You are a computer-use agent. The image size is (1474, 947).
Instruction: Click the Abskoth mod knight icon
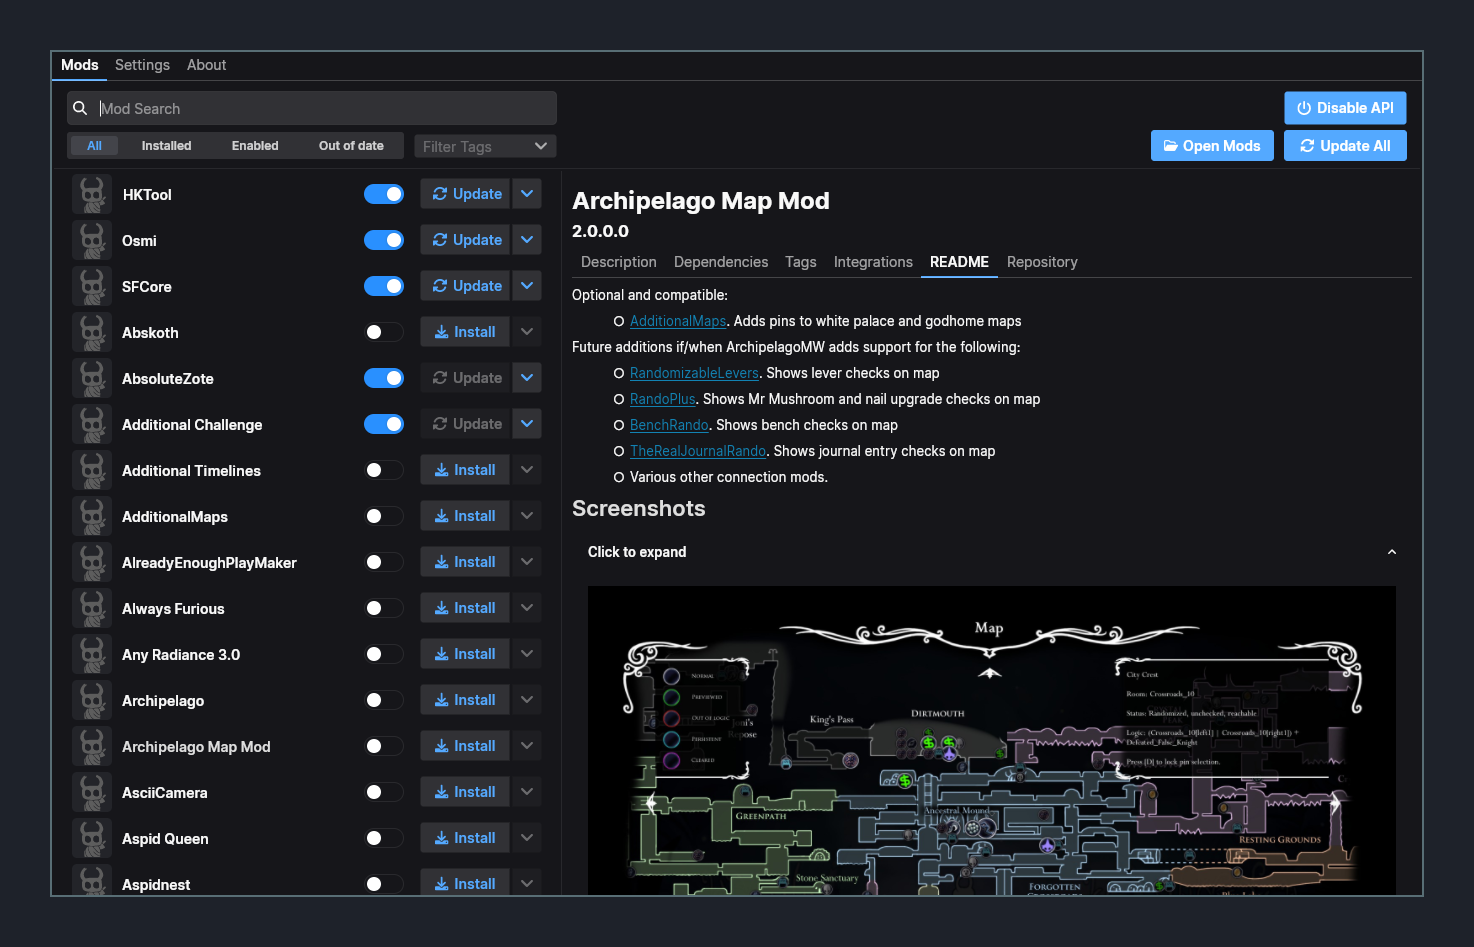click(x=92, y=332)
